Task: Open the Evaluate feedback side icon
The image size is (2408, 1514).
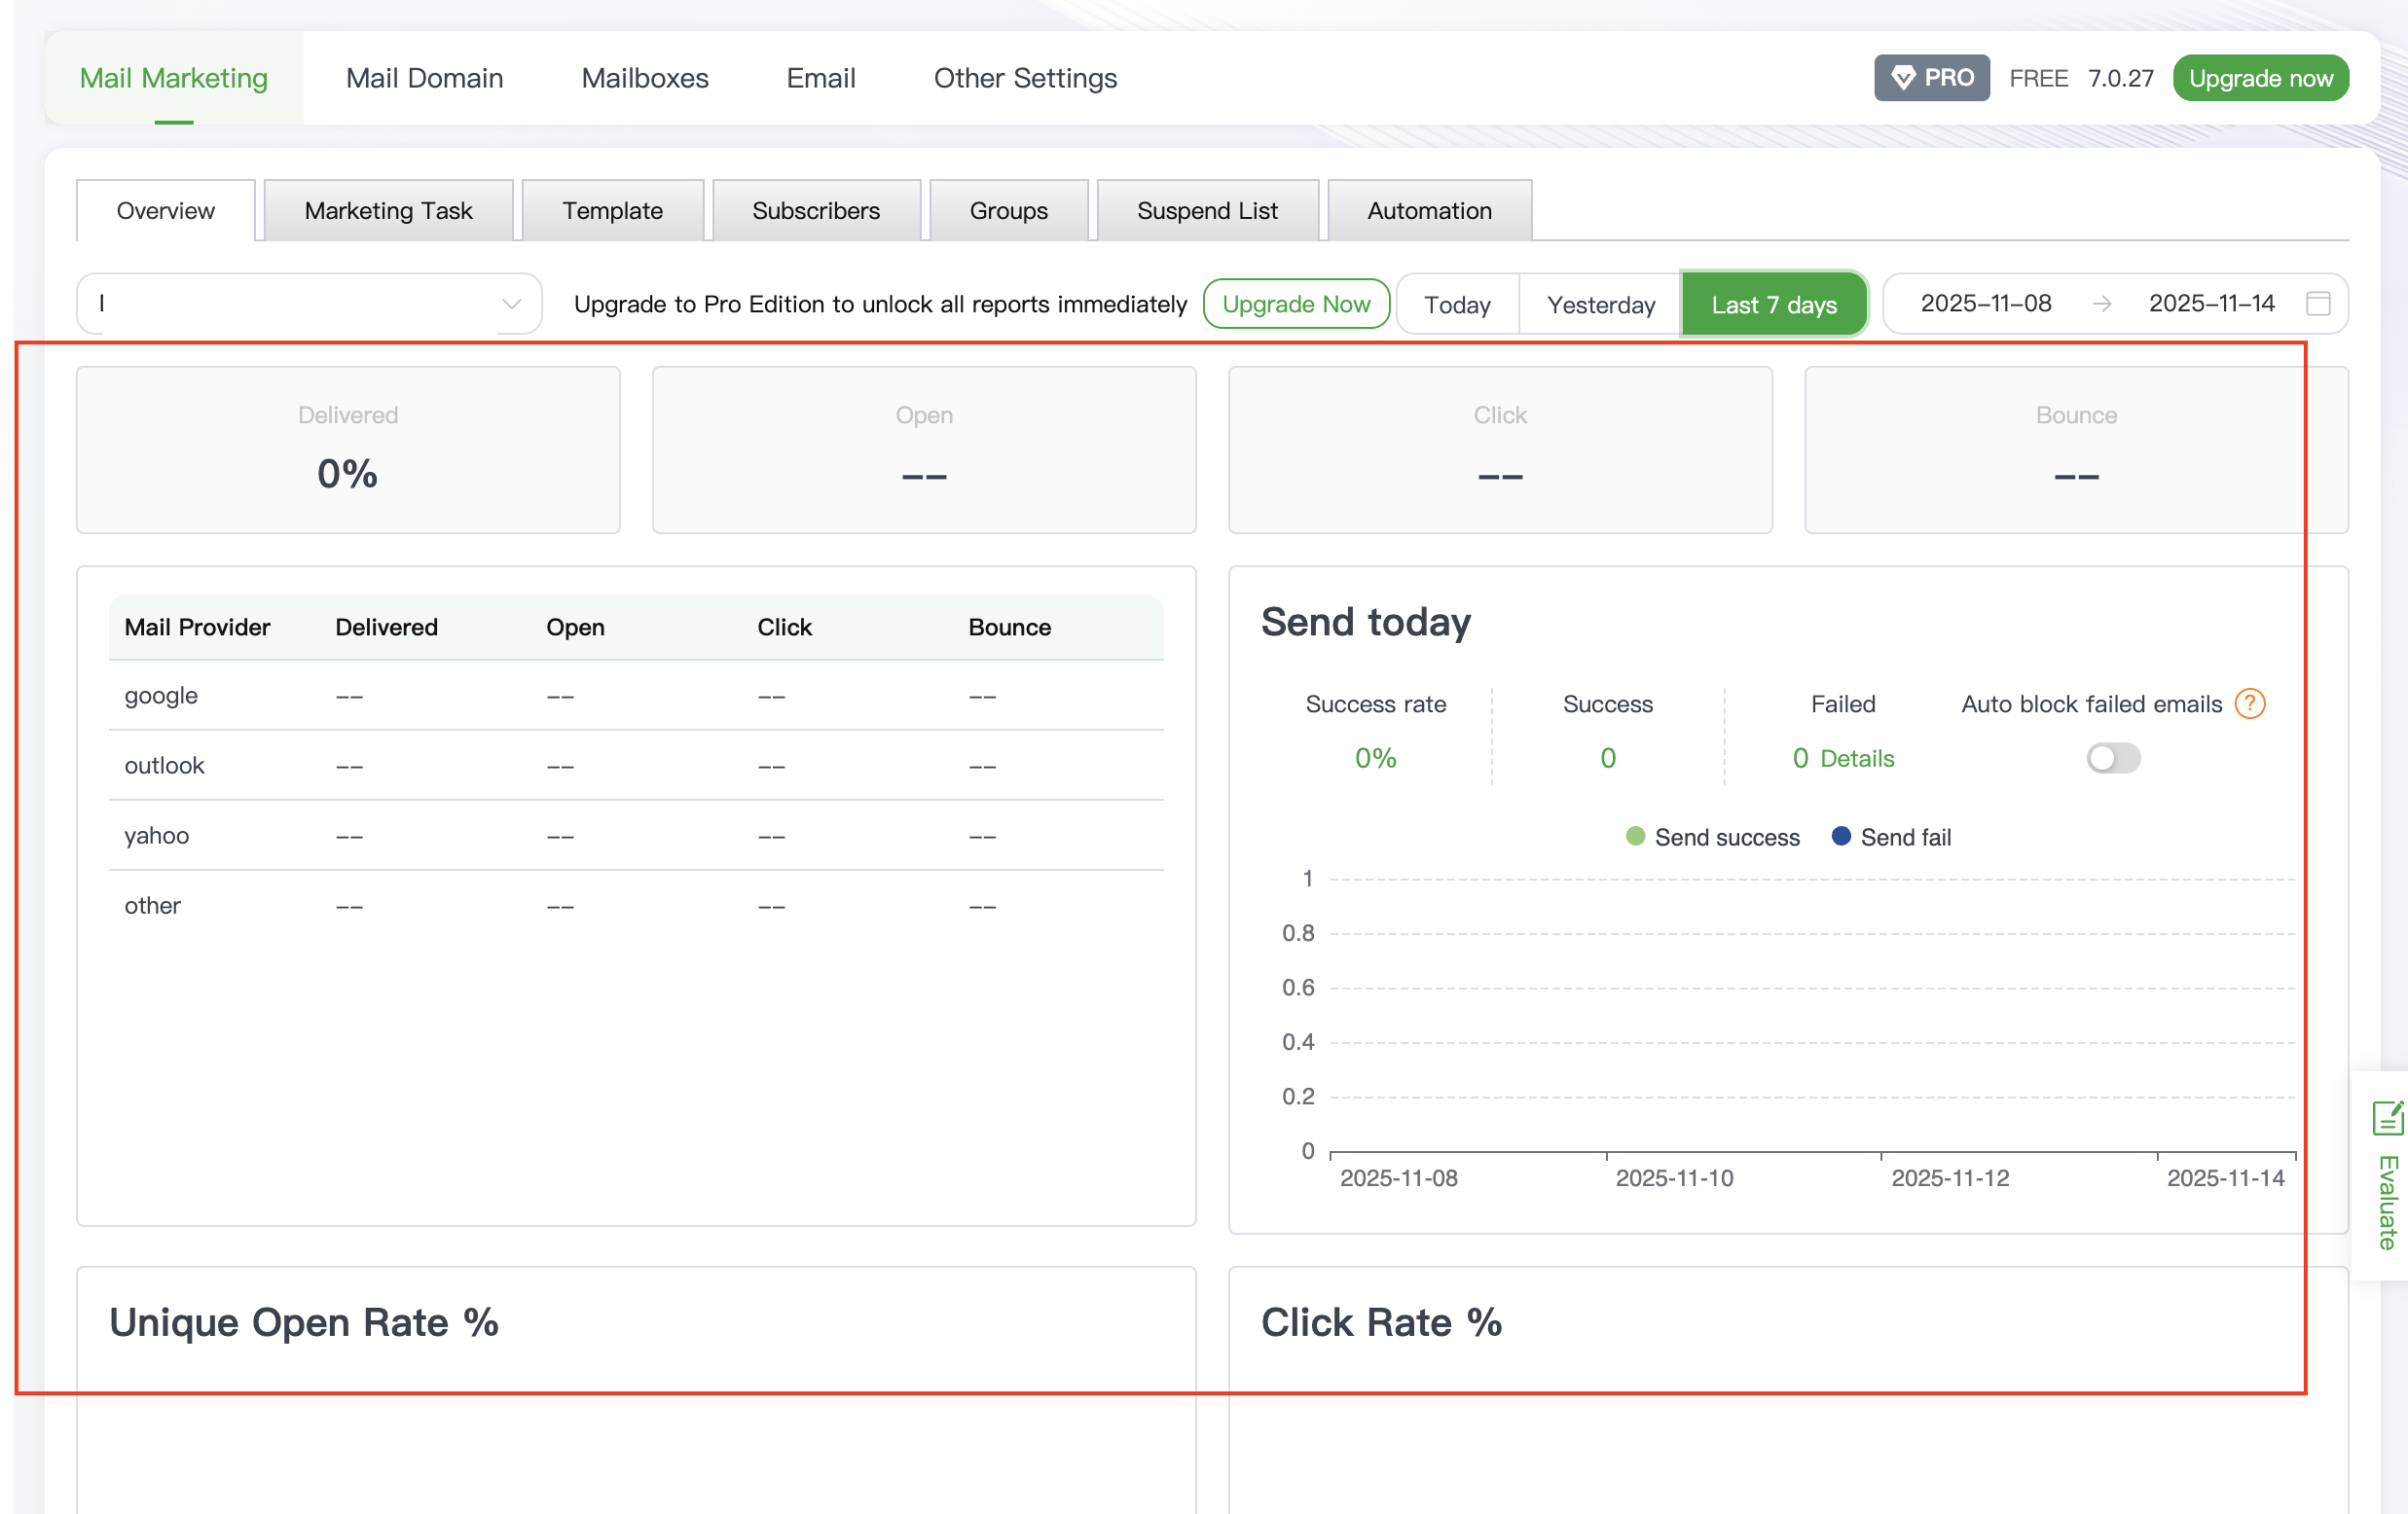Action: pos(2386,1118)
